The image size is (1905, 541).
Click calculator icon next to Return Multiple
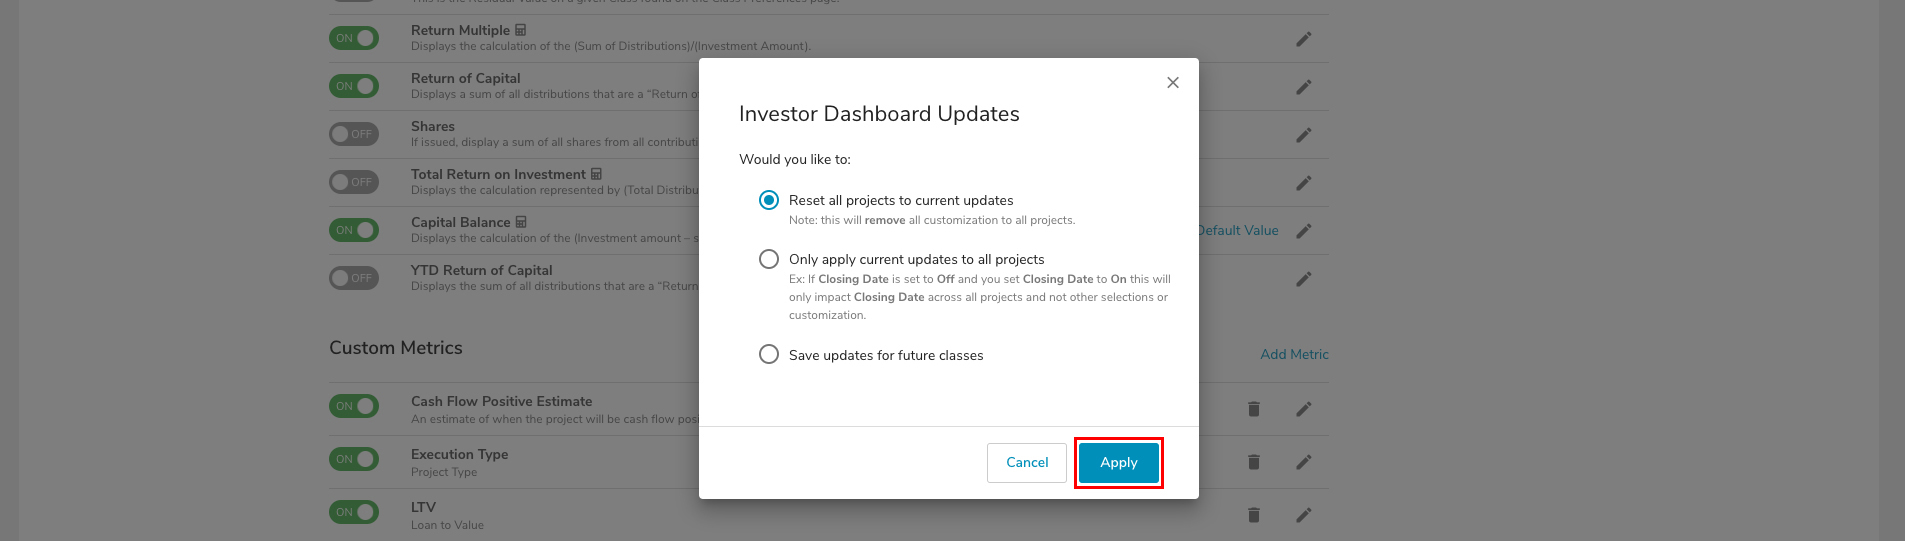pyautogui.click(x=520, y=30)
